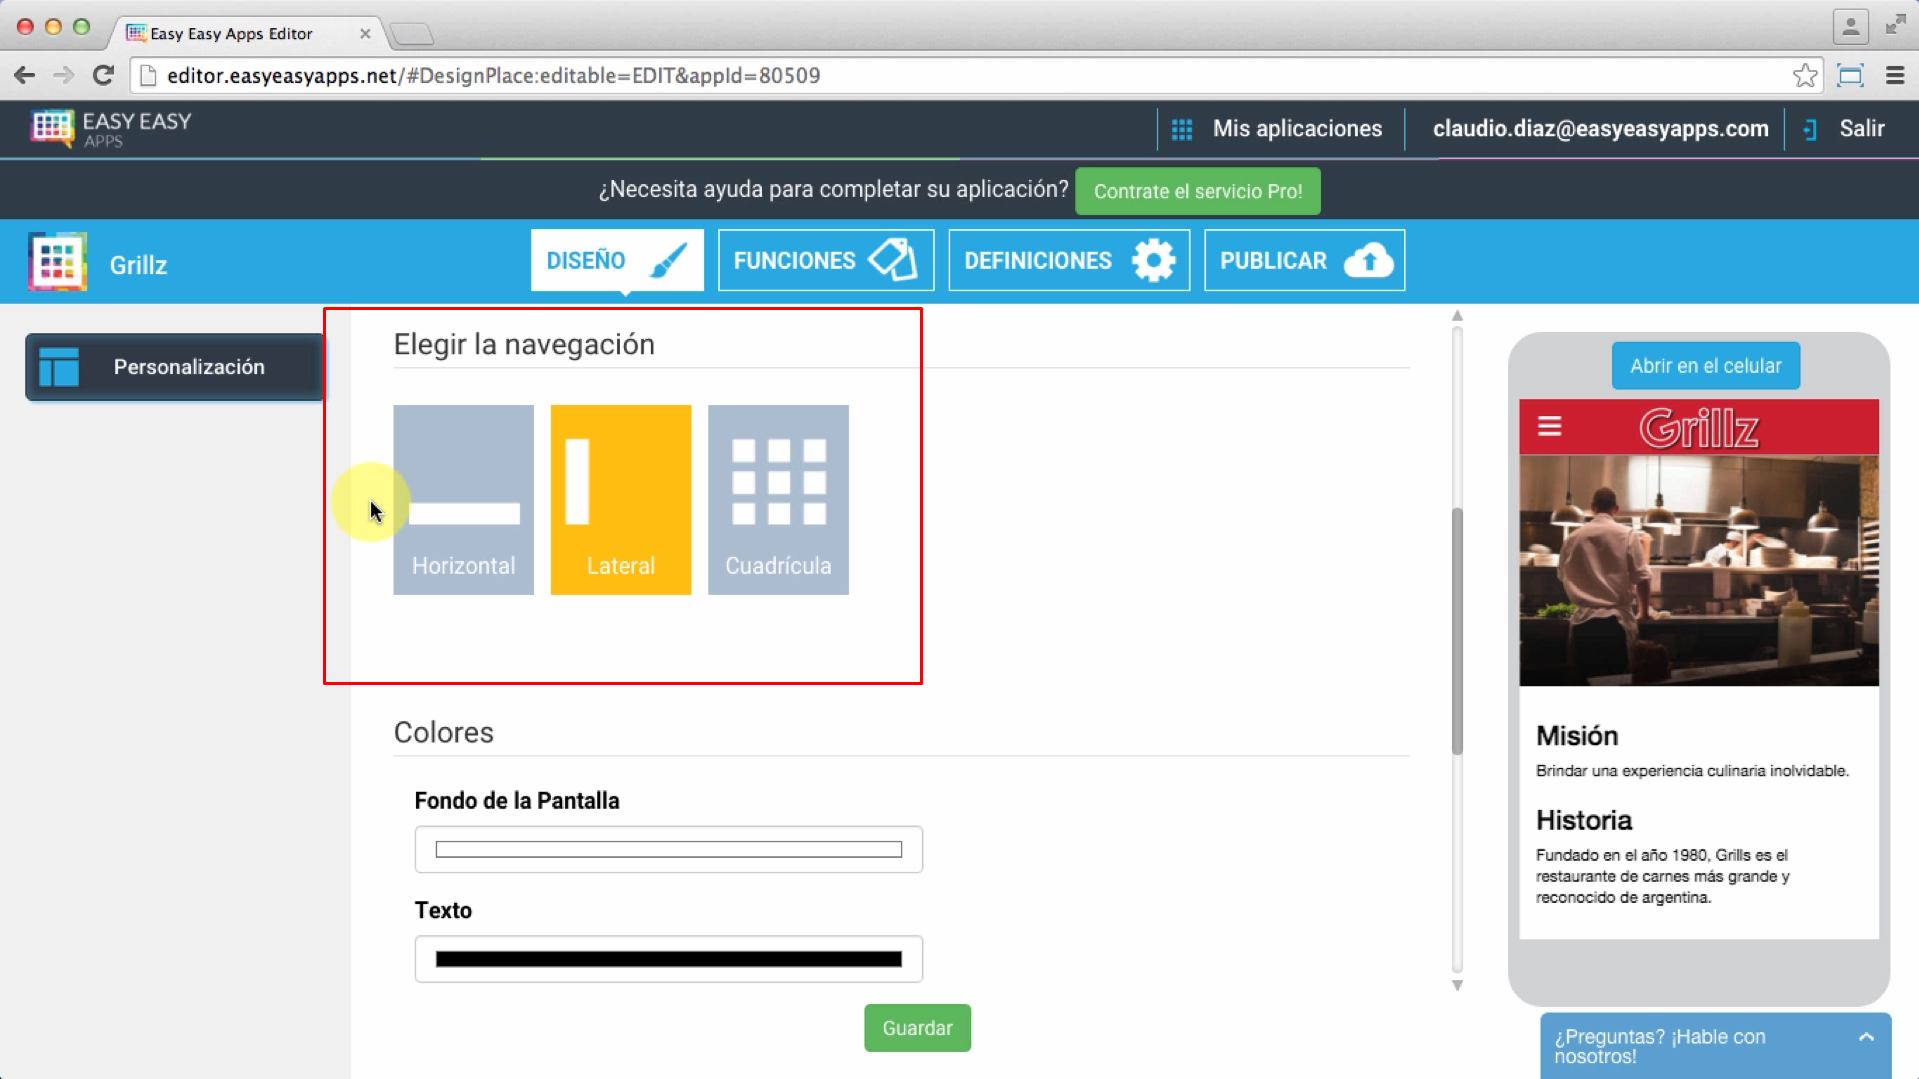Select the Horizontal navigation layout
This screenshot has height=1079, width=1919.
pyautogui.click(x=462, y=498)
